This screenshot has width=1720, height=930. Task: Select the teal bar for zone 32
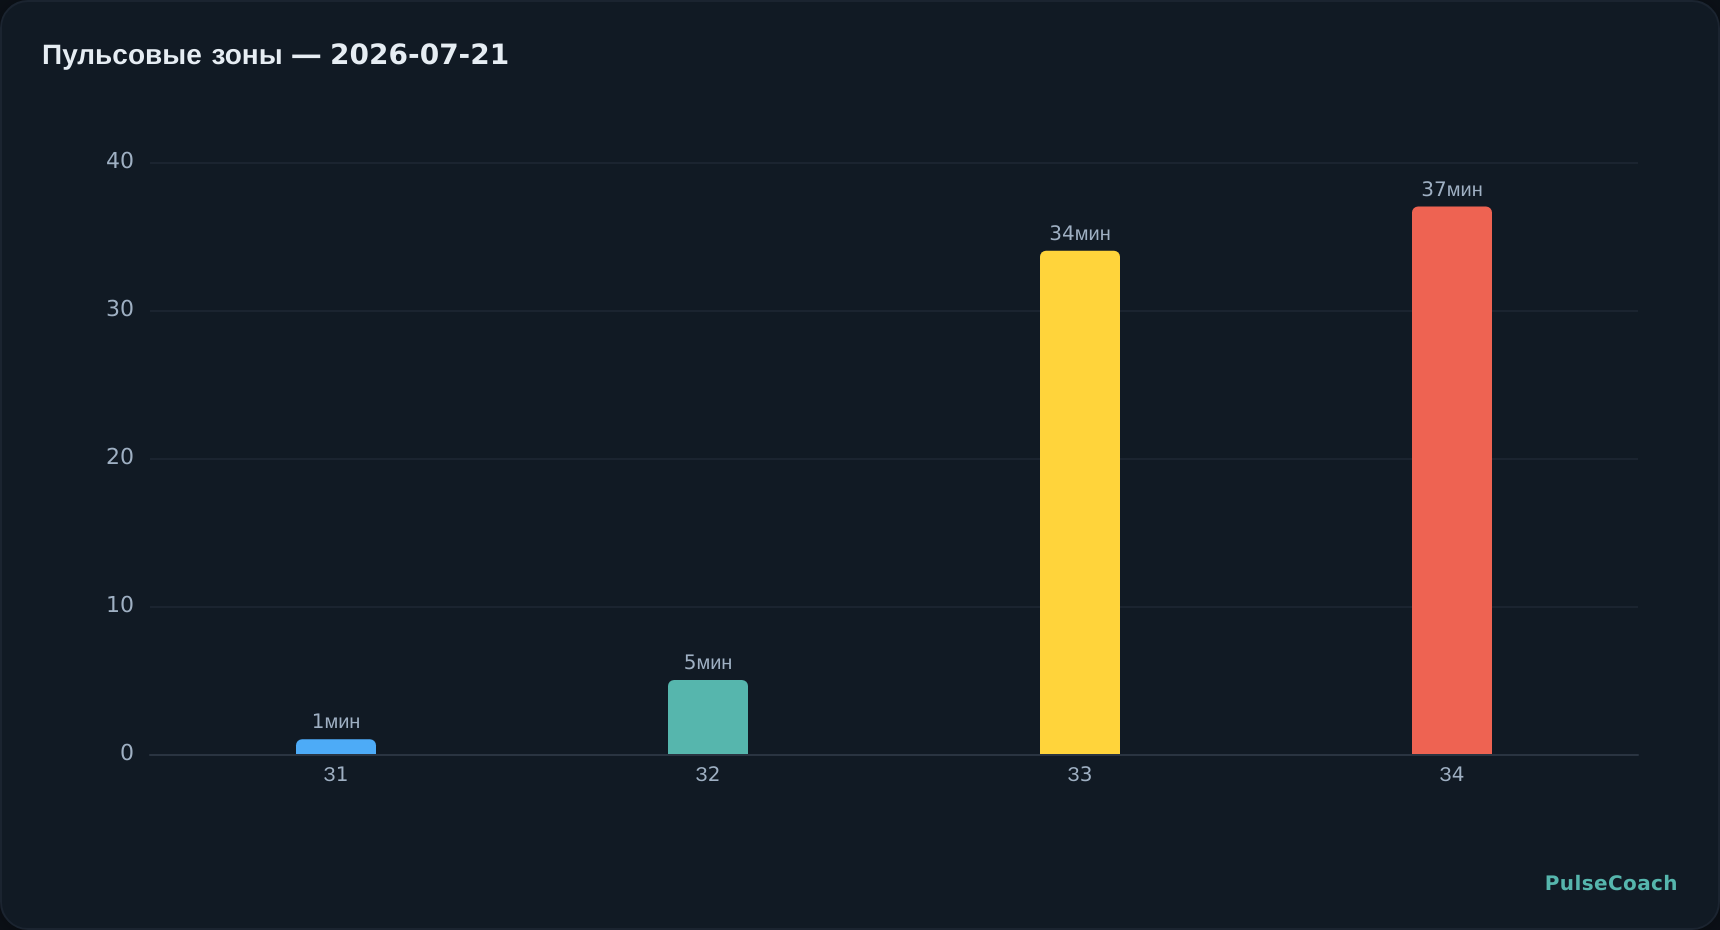[x=708, y=717]
